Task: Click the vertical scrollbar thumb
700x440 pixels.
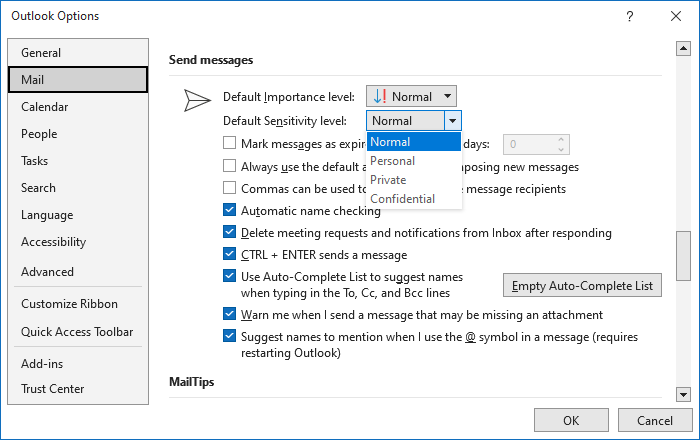Action: pyautogui.click(x=683, y=256)
